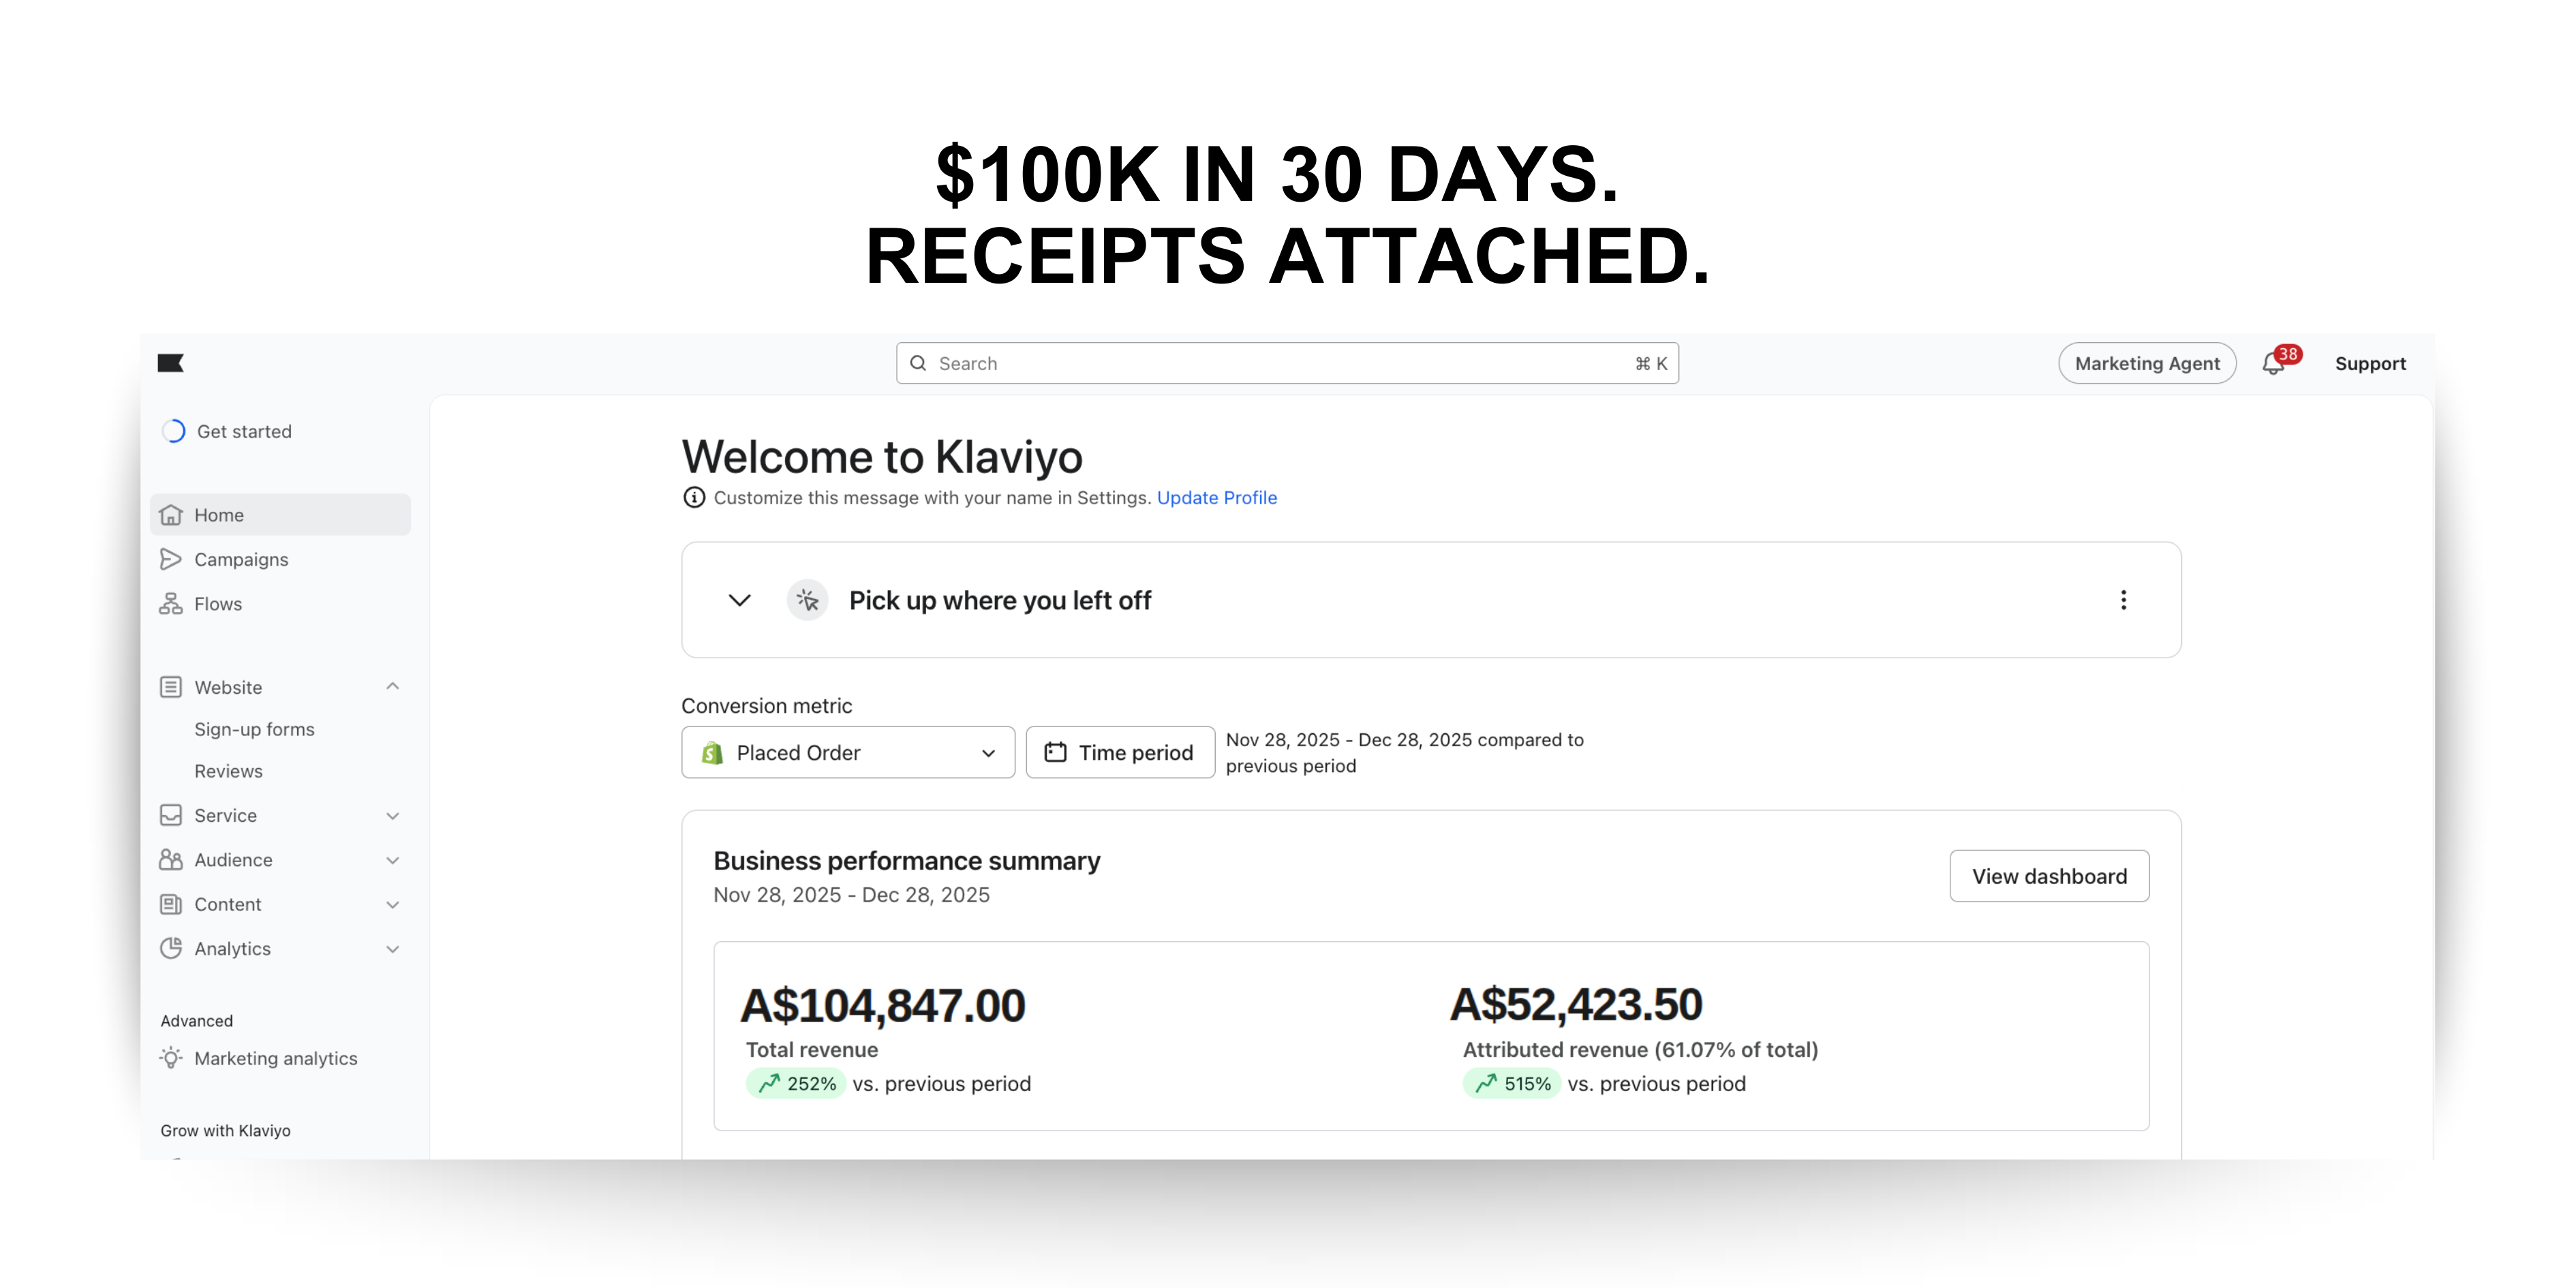Viewport: 2576px width, 1288px height.
Task: Click info icon beside Customize message
Action: click(694, 498)
